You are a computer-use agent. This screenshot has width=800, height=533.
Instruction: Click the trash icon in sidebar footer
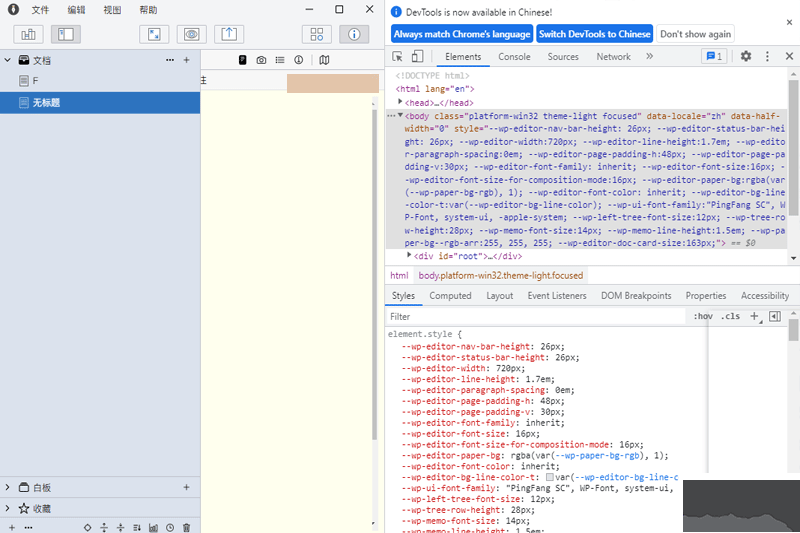[x=186, y=527]
